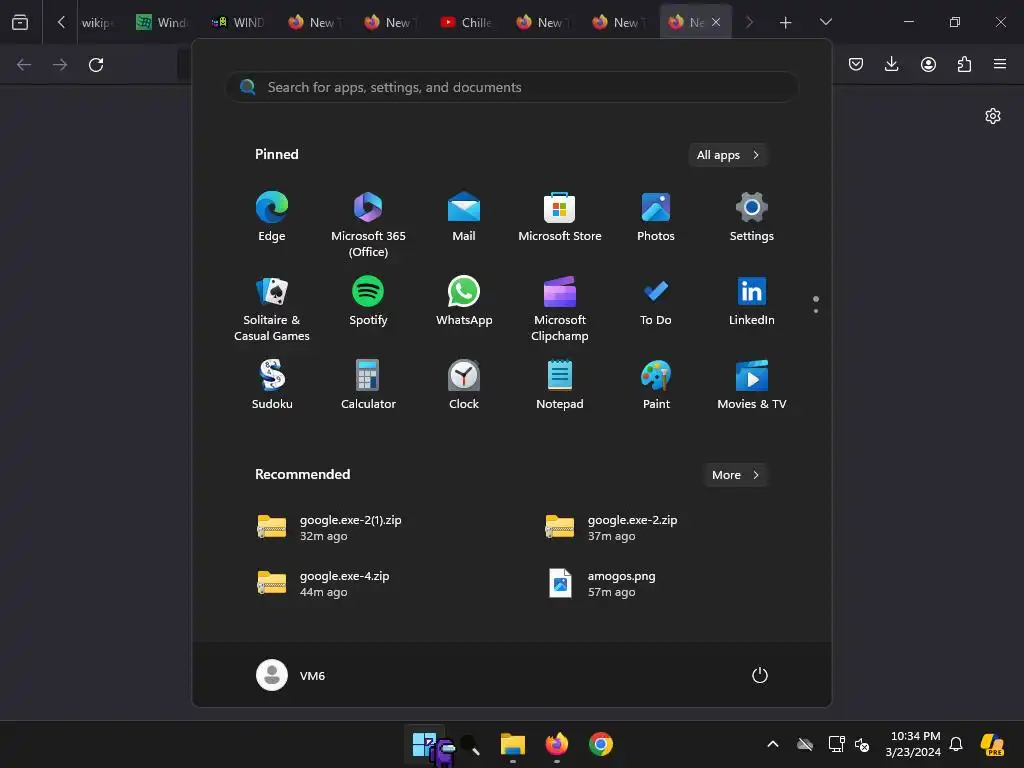Open Google Chrome from the taskbar

601,744
